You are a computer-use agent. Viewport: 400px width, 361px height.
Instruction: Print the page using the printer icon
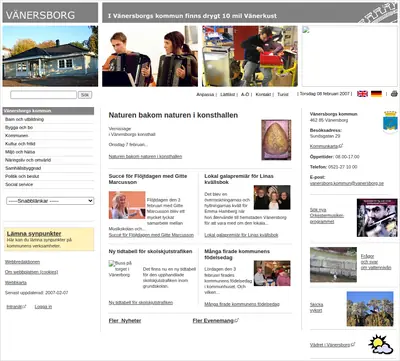pyautogui.click(x=394, y=94)
